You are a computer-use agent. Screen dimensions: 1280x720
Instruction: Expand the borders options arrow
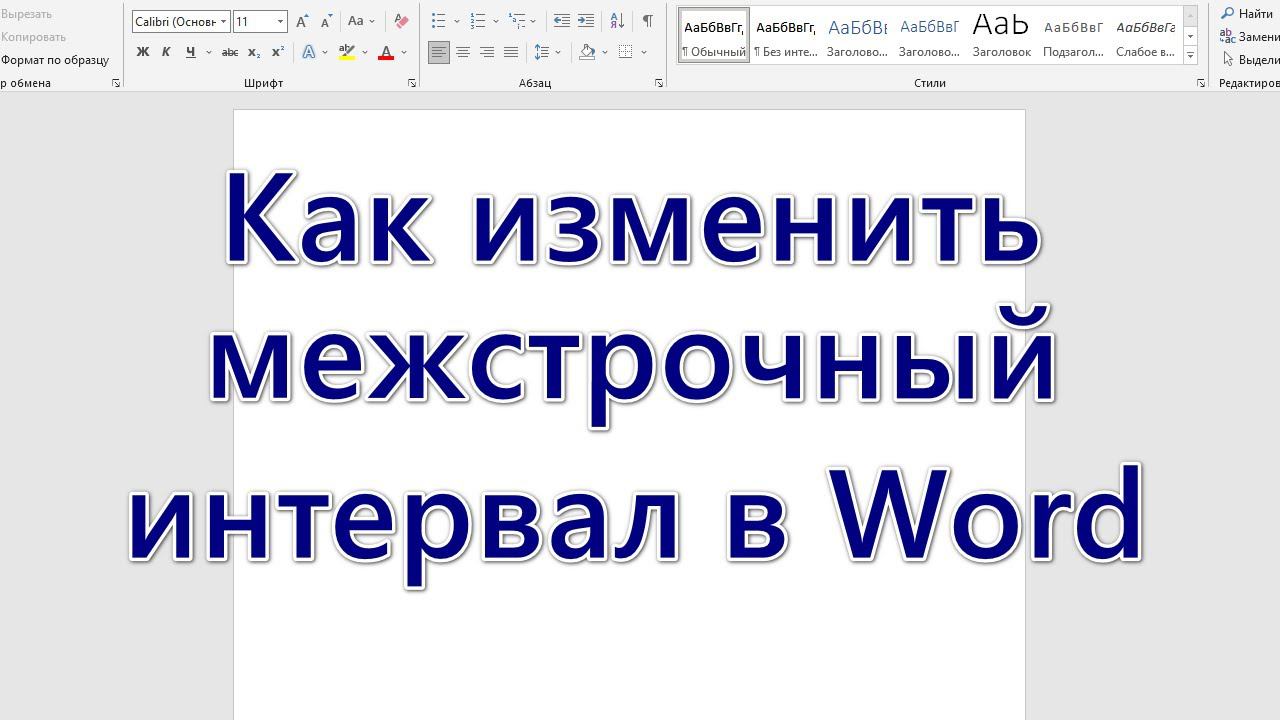[644, 52]
